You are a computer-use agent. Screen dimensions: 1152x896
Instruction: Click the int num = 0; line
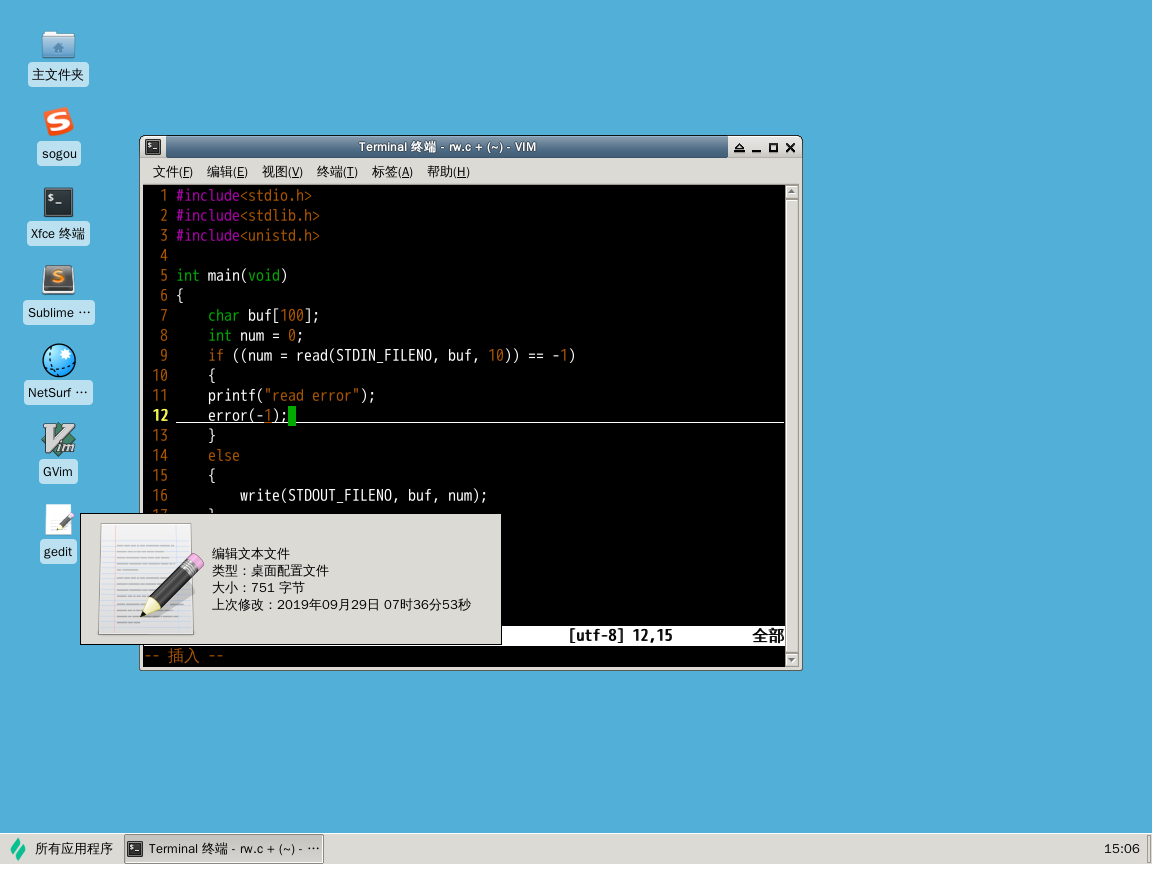(255, 335)
